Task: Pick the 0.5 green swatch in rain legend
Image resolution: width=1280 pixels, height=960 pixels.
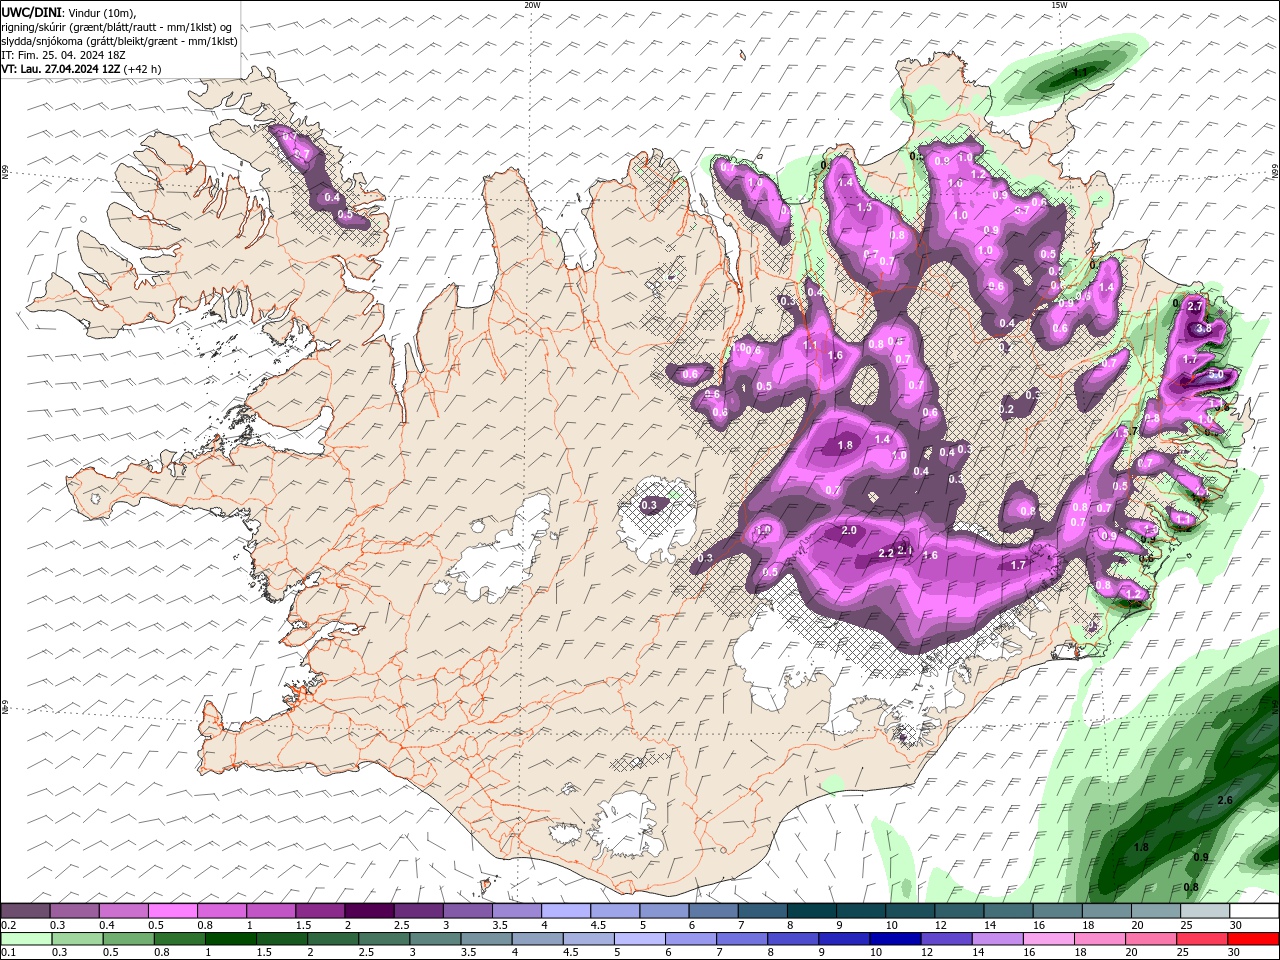Action: pos(128,938)
